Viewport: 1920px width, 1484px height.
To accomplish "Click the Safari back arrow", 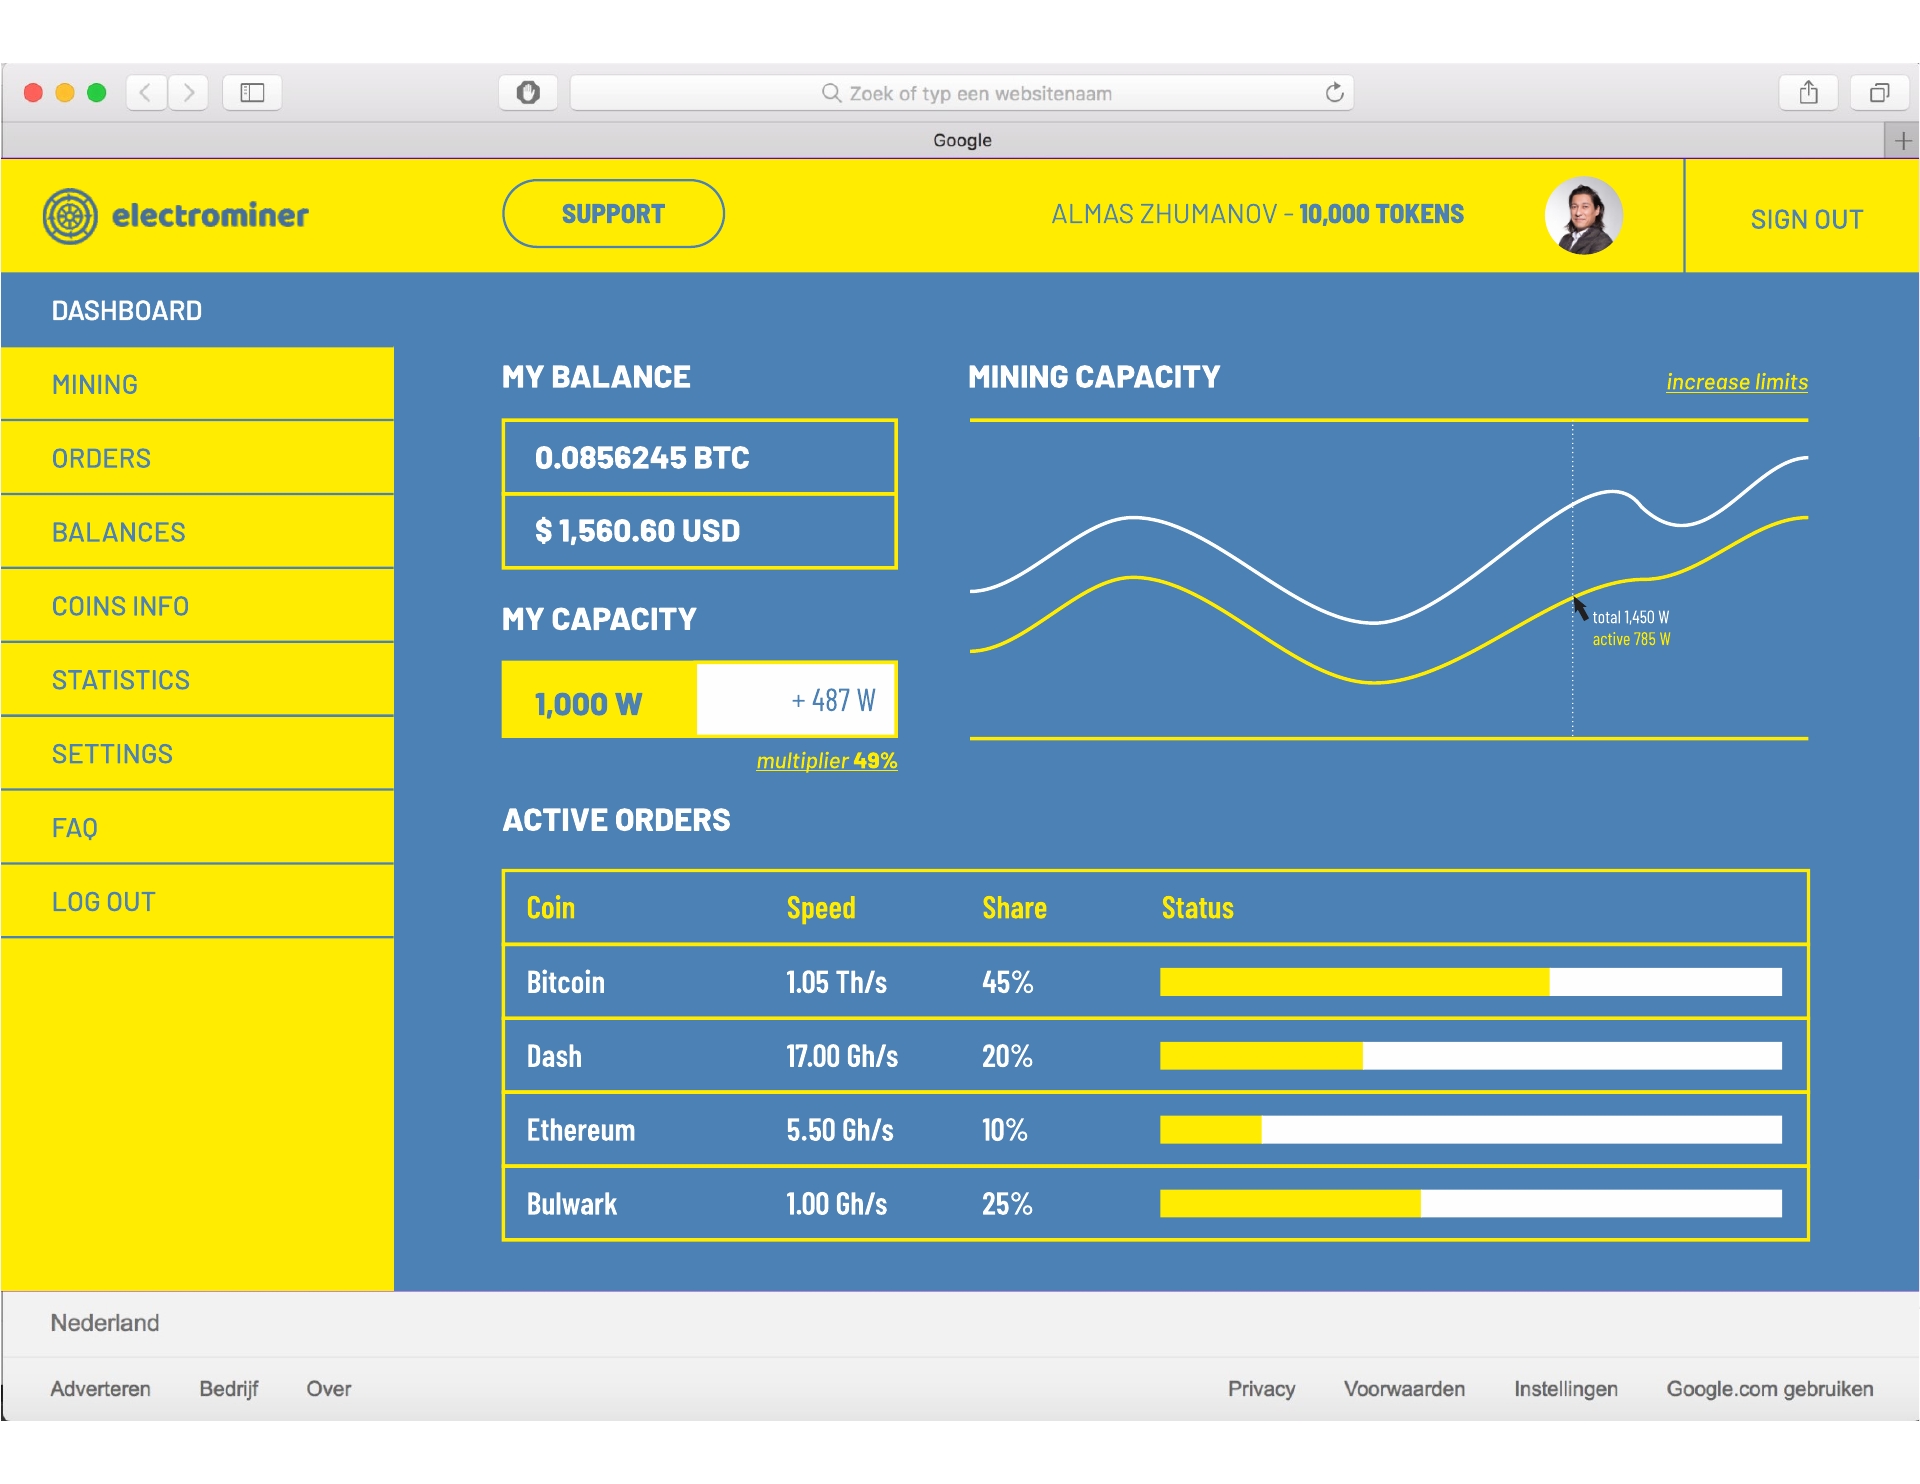I will click(146, 93).
